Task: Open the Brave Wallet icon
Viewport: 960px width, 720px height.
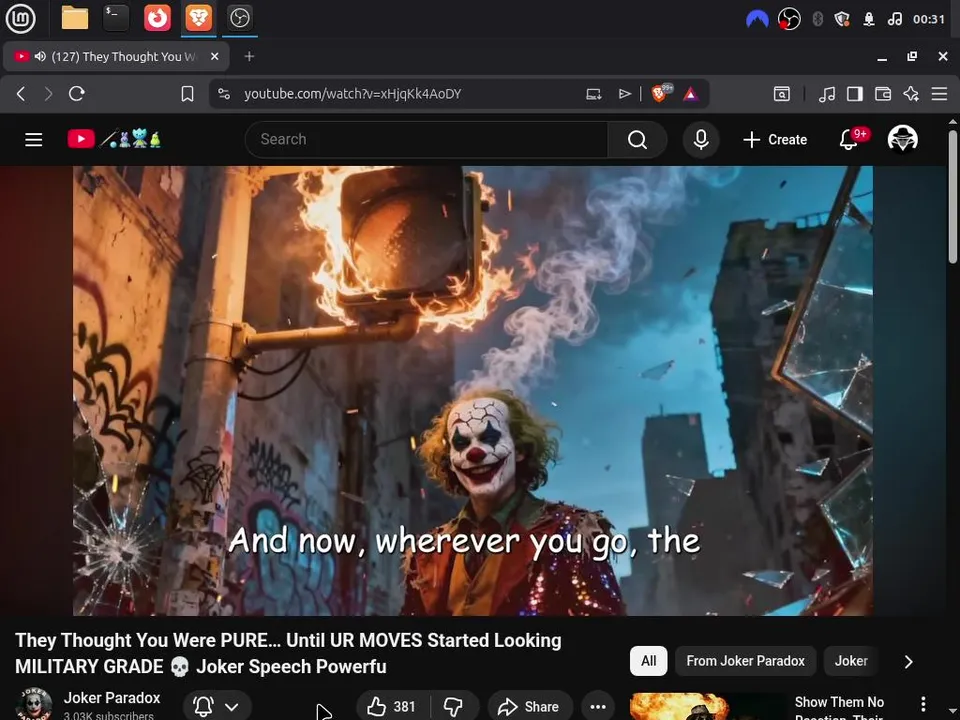Action: point(883,94)
